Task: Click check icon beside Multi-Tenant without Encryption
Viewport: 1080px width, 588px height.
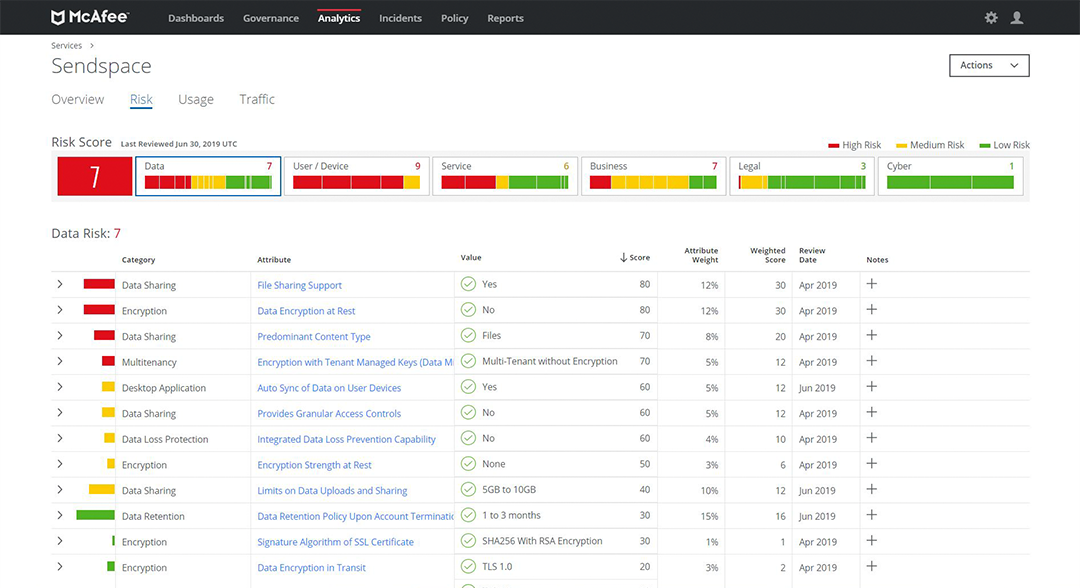Action: tap(468, 361)
